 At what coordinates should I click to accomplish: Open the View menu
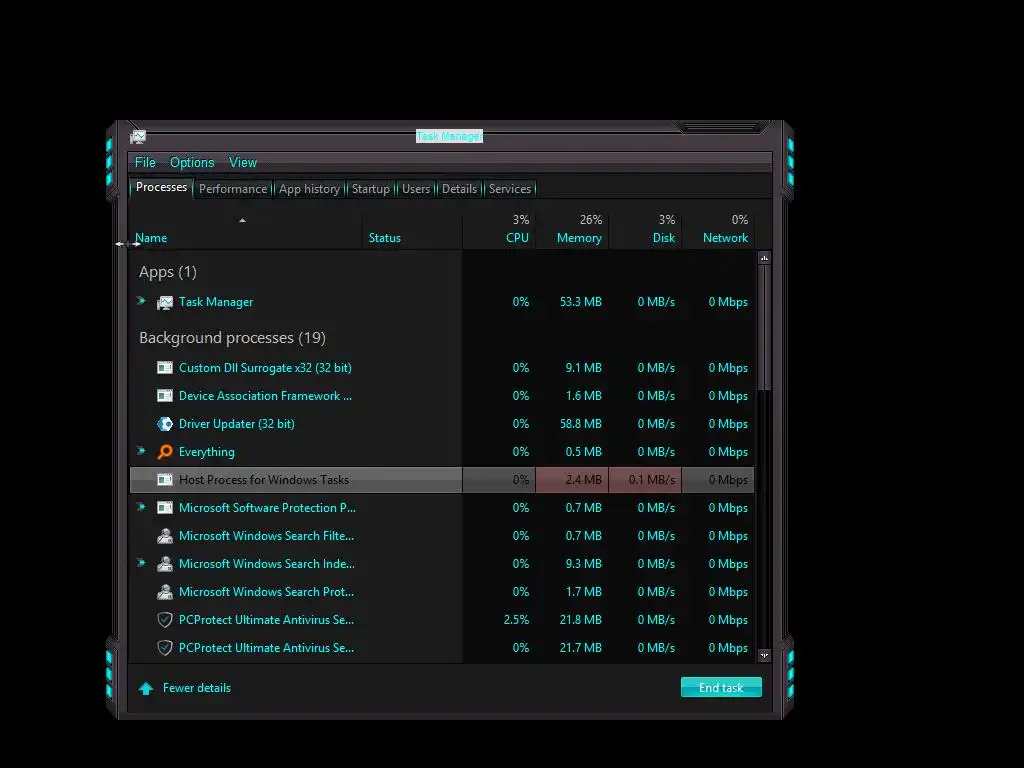243,163
